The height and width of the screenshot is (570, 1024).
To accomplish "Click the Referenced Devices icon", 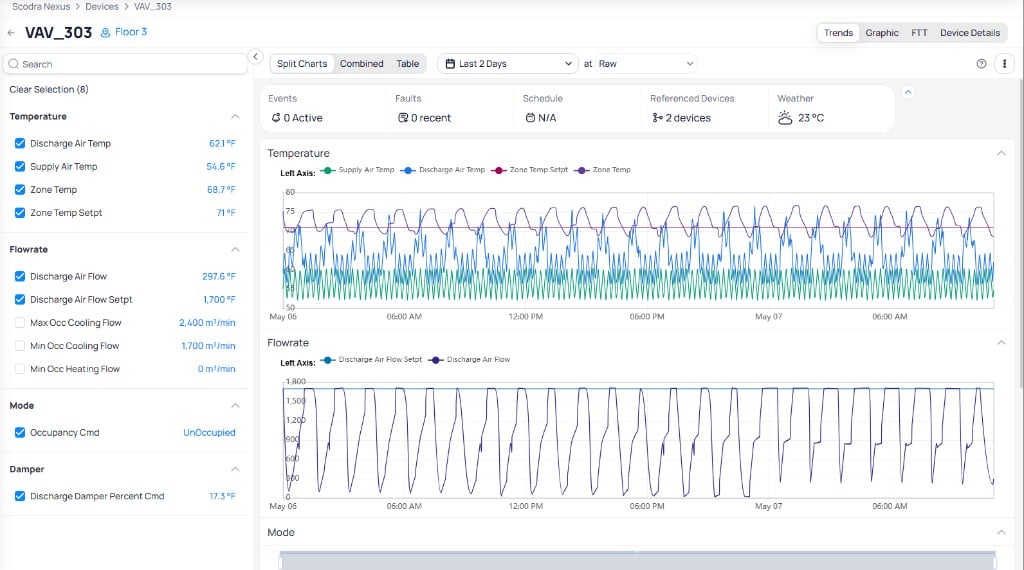I will (657, 118).
